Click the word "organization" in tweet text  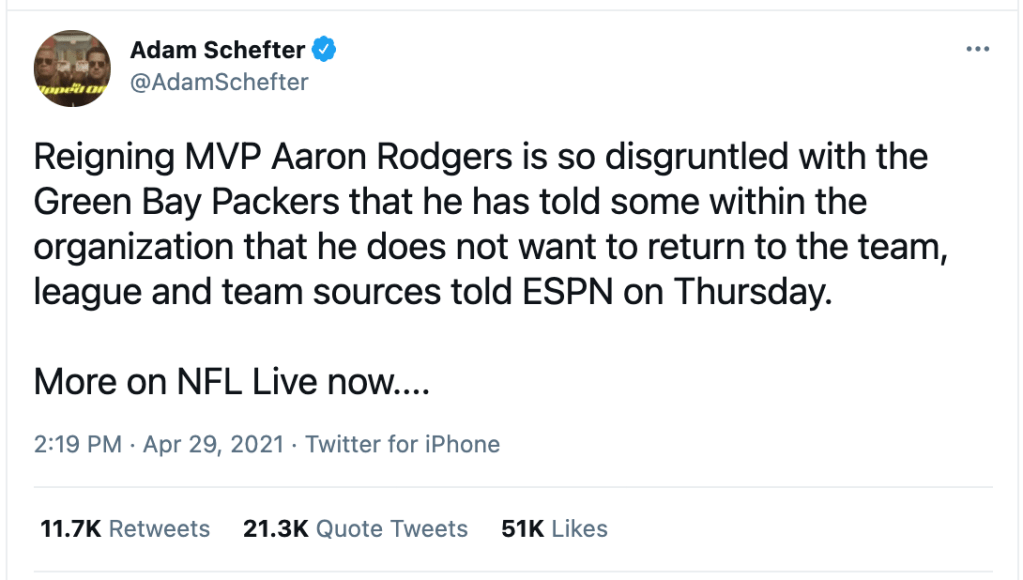click(x=135, y=248)
